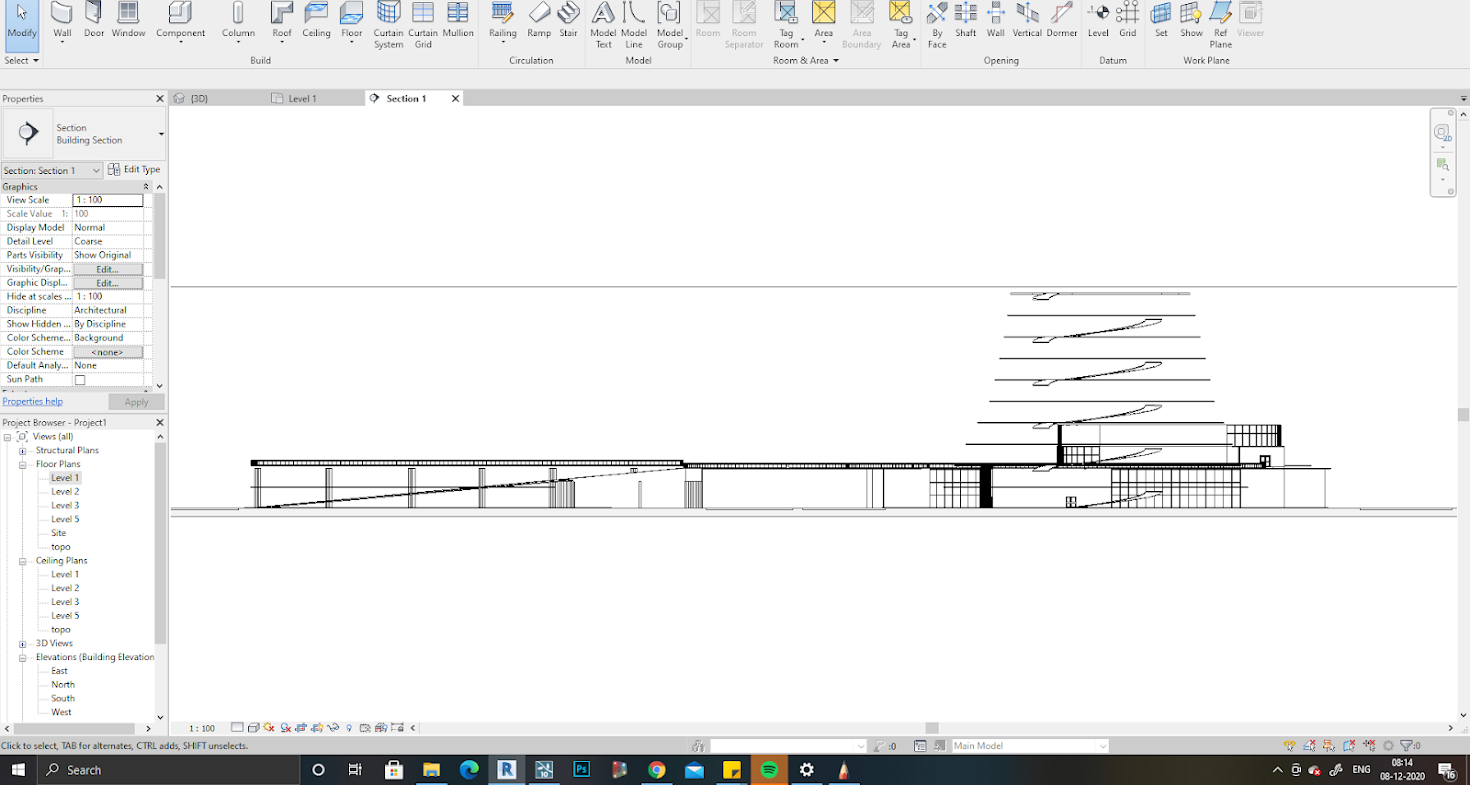Collapse the Ceiling Plans tree node
Screen dimensions: 1470x785
22,561
